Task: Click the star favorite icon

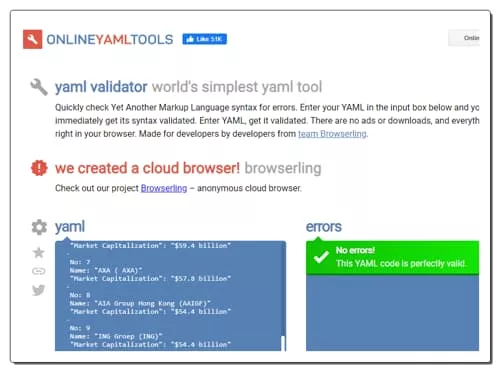Action: 39,252
